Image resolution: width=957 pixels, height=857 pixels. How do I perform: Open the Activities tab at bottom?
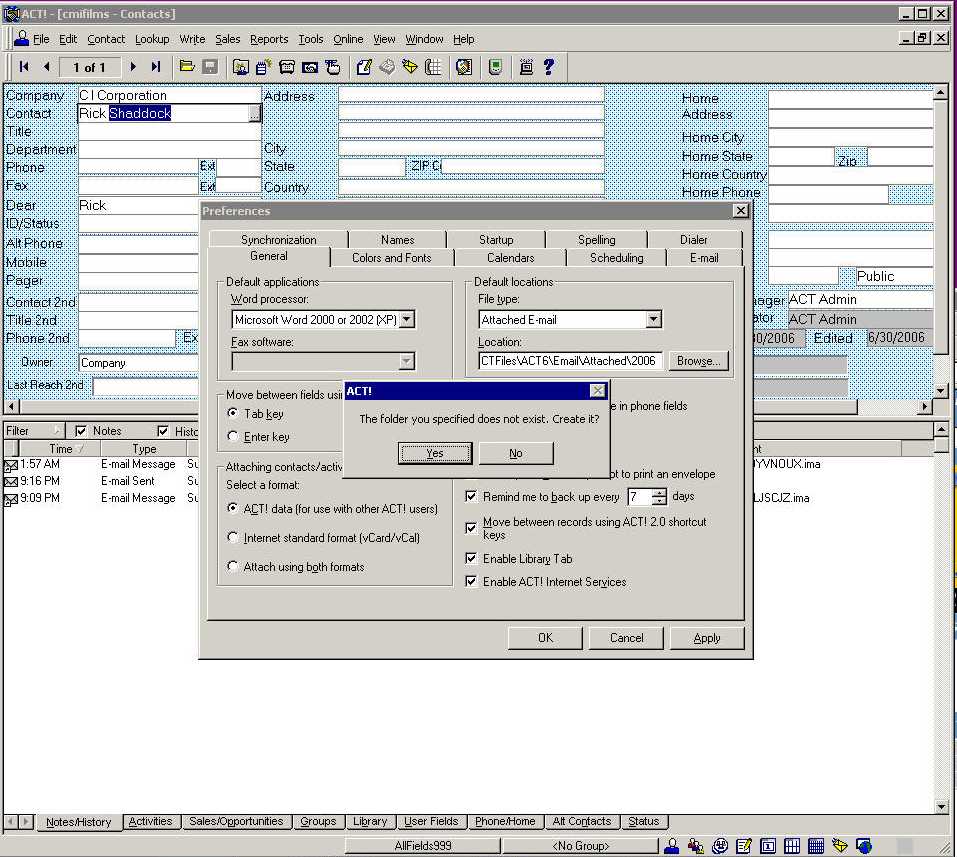coord(151,822)
